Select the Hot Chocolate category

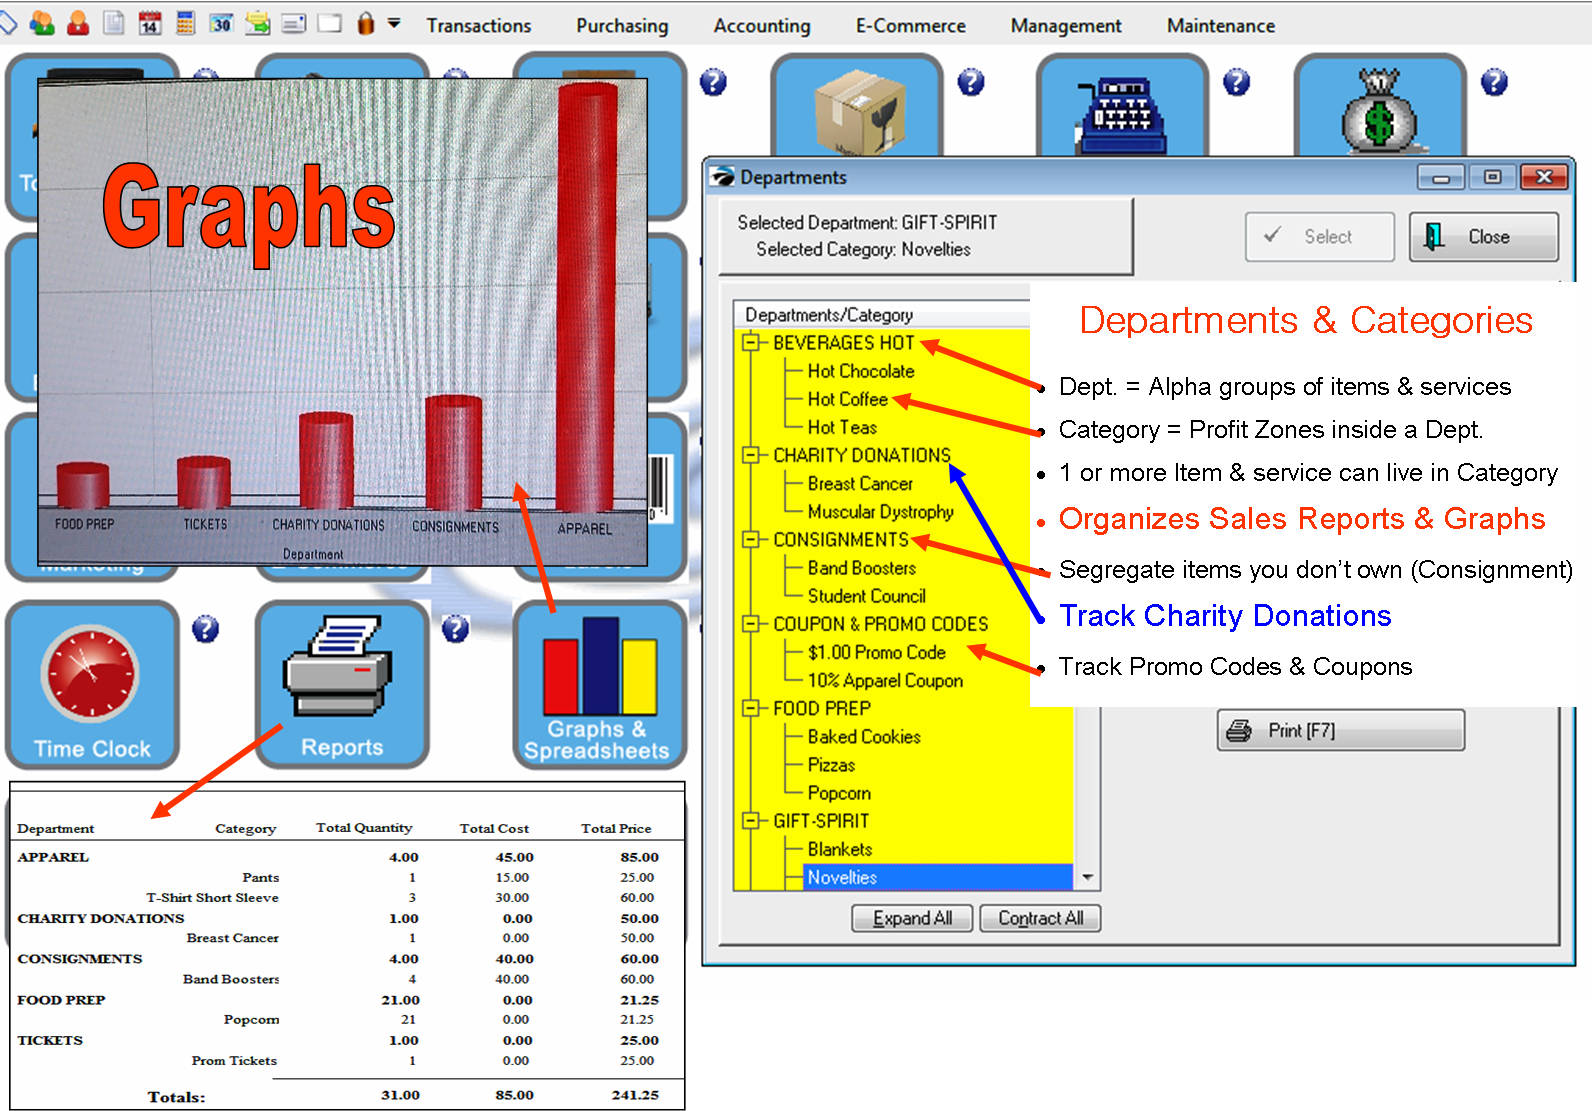[x=861, y=371]
